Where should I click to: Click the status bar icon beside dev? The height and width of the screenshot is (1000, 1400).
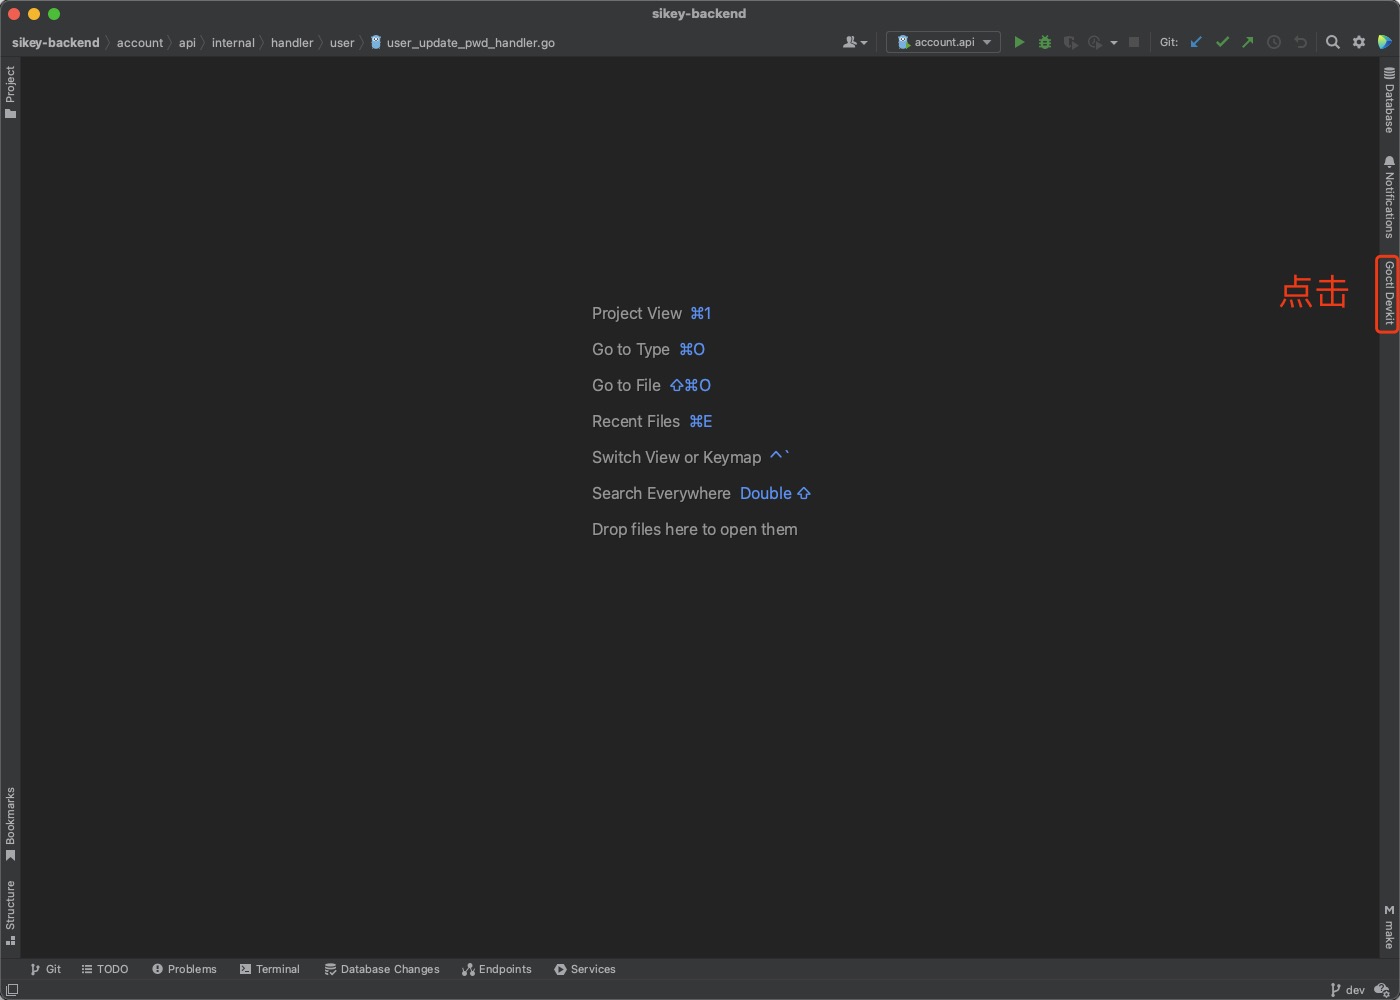pos(1383,990)
